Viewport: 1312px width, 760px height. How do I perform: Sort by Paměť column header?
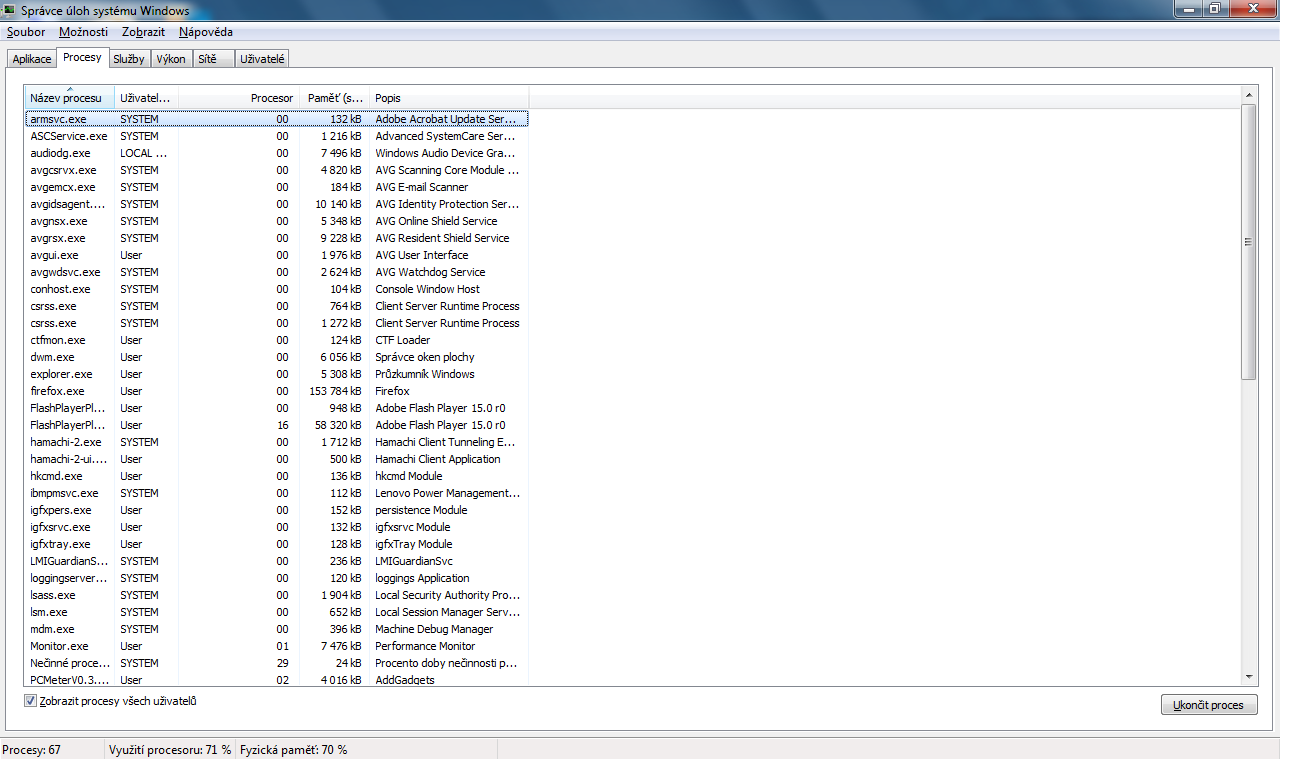335,98
